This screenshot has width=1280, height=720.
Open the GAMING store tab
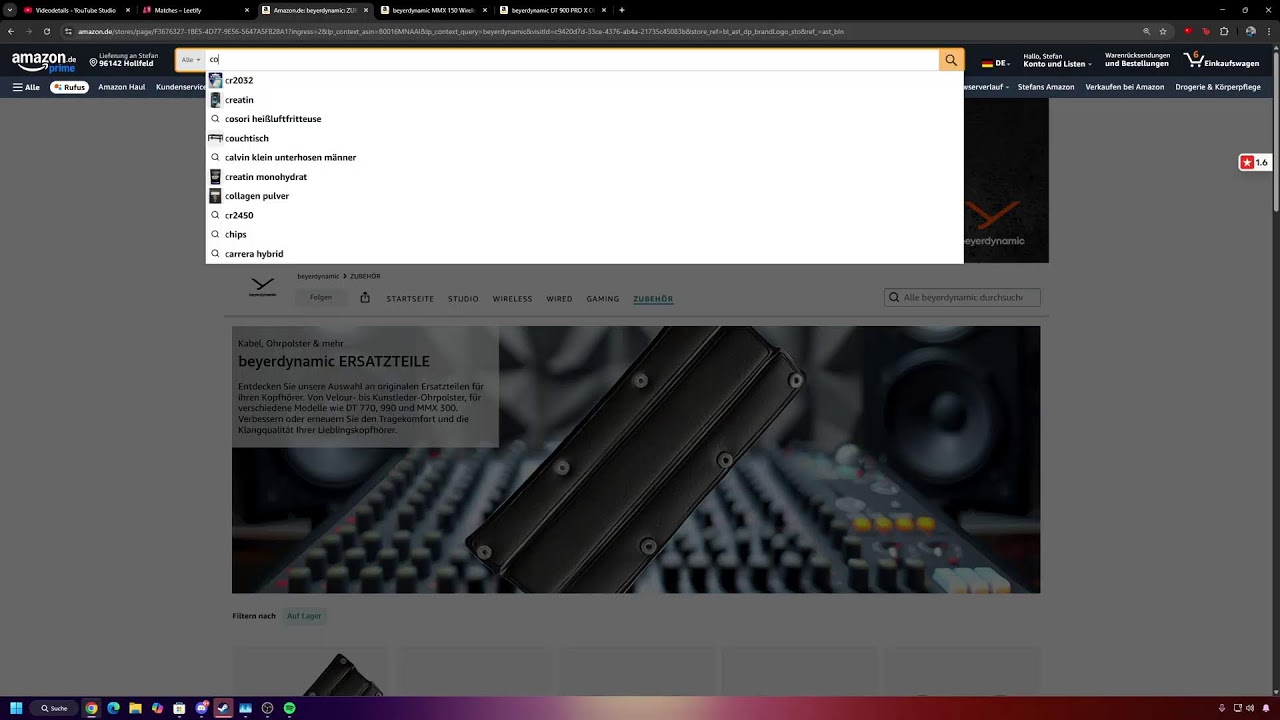[603, 299]
